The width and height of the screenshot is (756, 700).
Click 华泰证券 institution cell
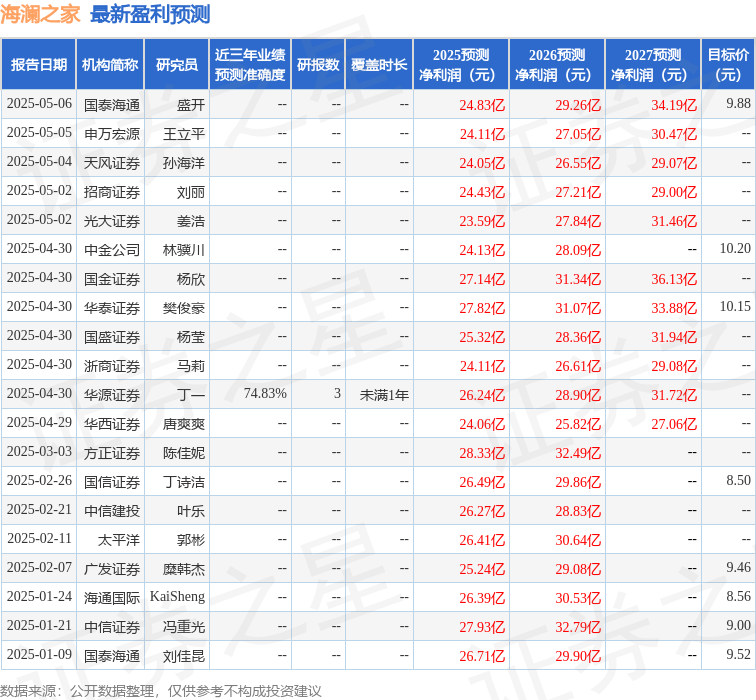coord(112,308)
